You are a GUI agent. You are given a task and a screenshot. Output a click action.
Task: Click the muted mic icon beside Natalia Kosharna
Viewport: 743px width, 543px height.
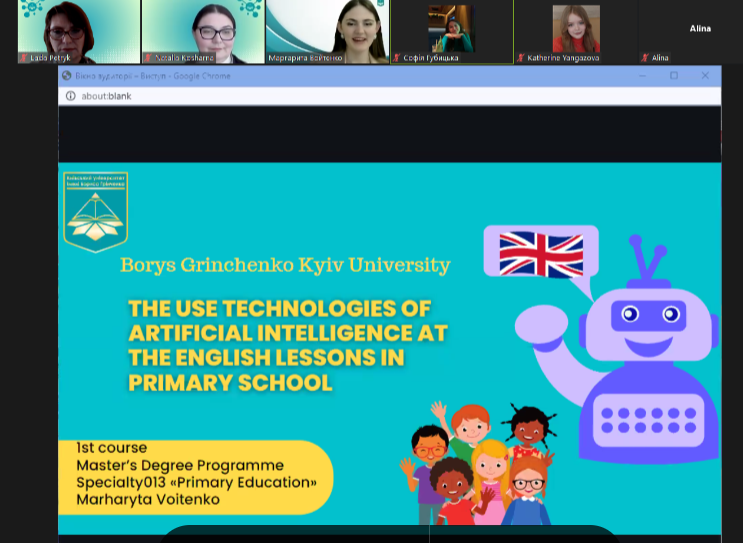pyautogui.click(x=148, y=58)
